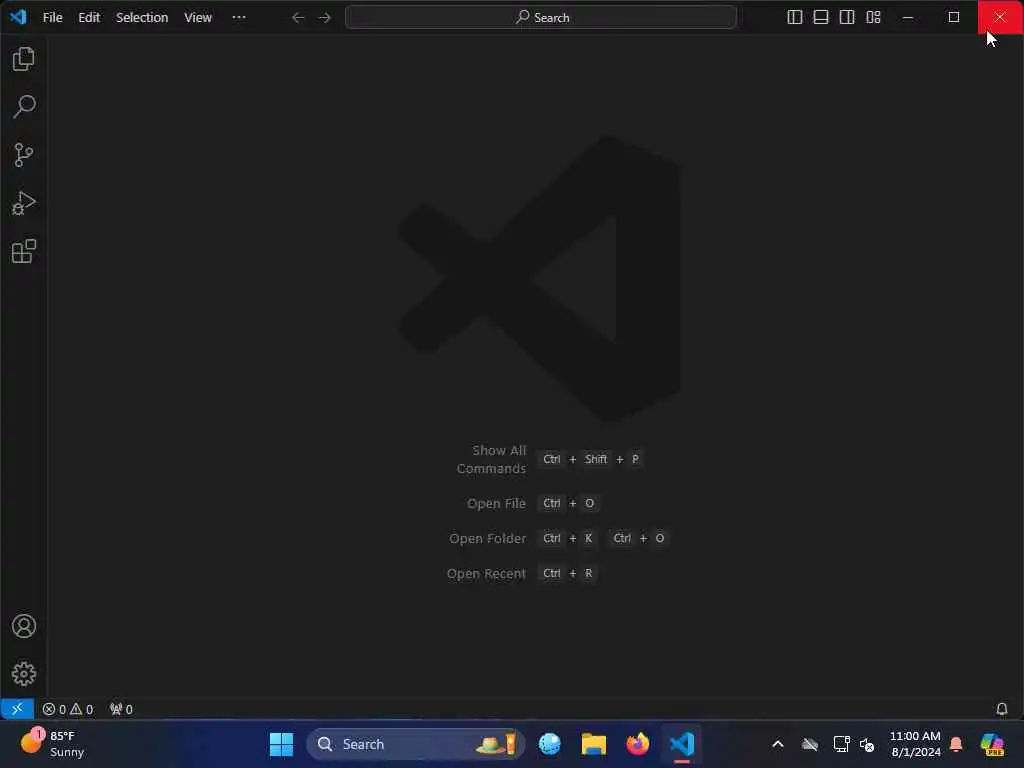
Task: Open the View menu
Action: [198, 18]
